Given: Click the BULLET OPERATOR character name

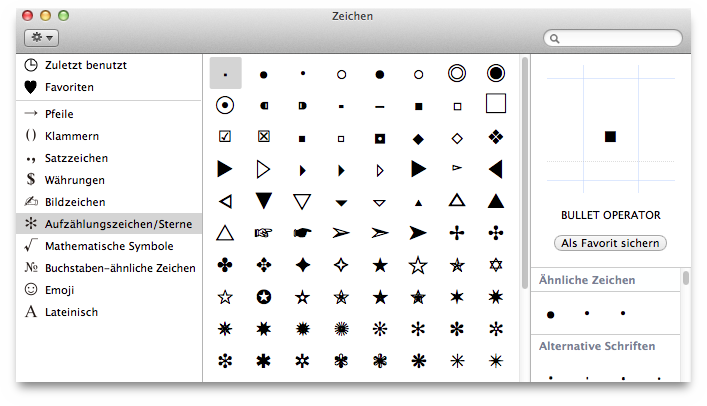Looking at the screenshot, I should (611, 215).
